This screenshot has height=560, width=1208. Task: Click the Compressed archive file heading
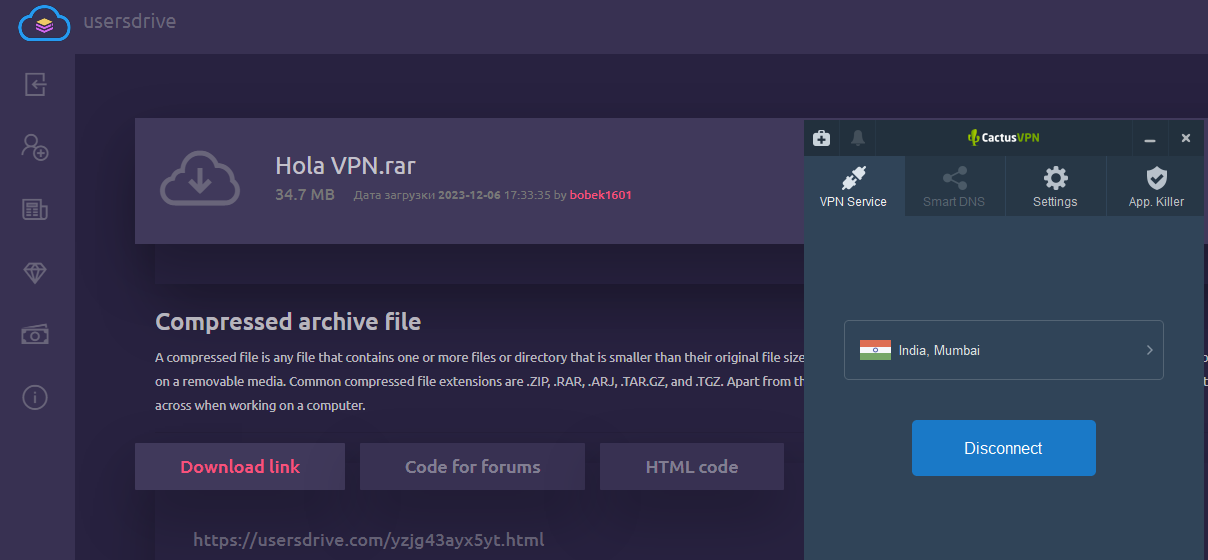288,322
